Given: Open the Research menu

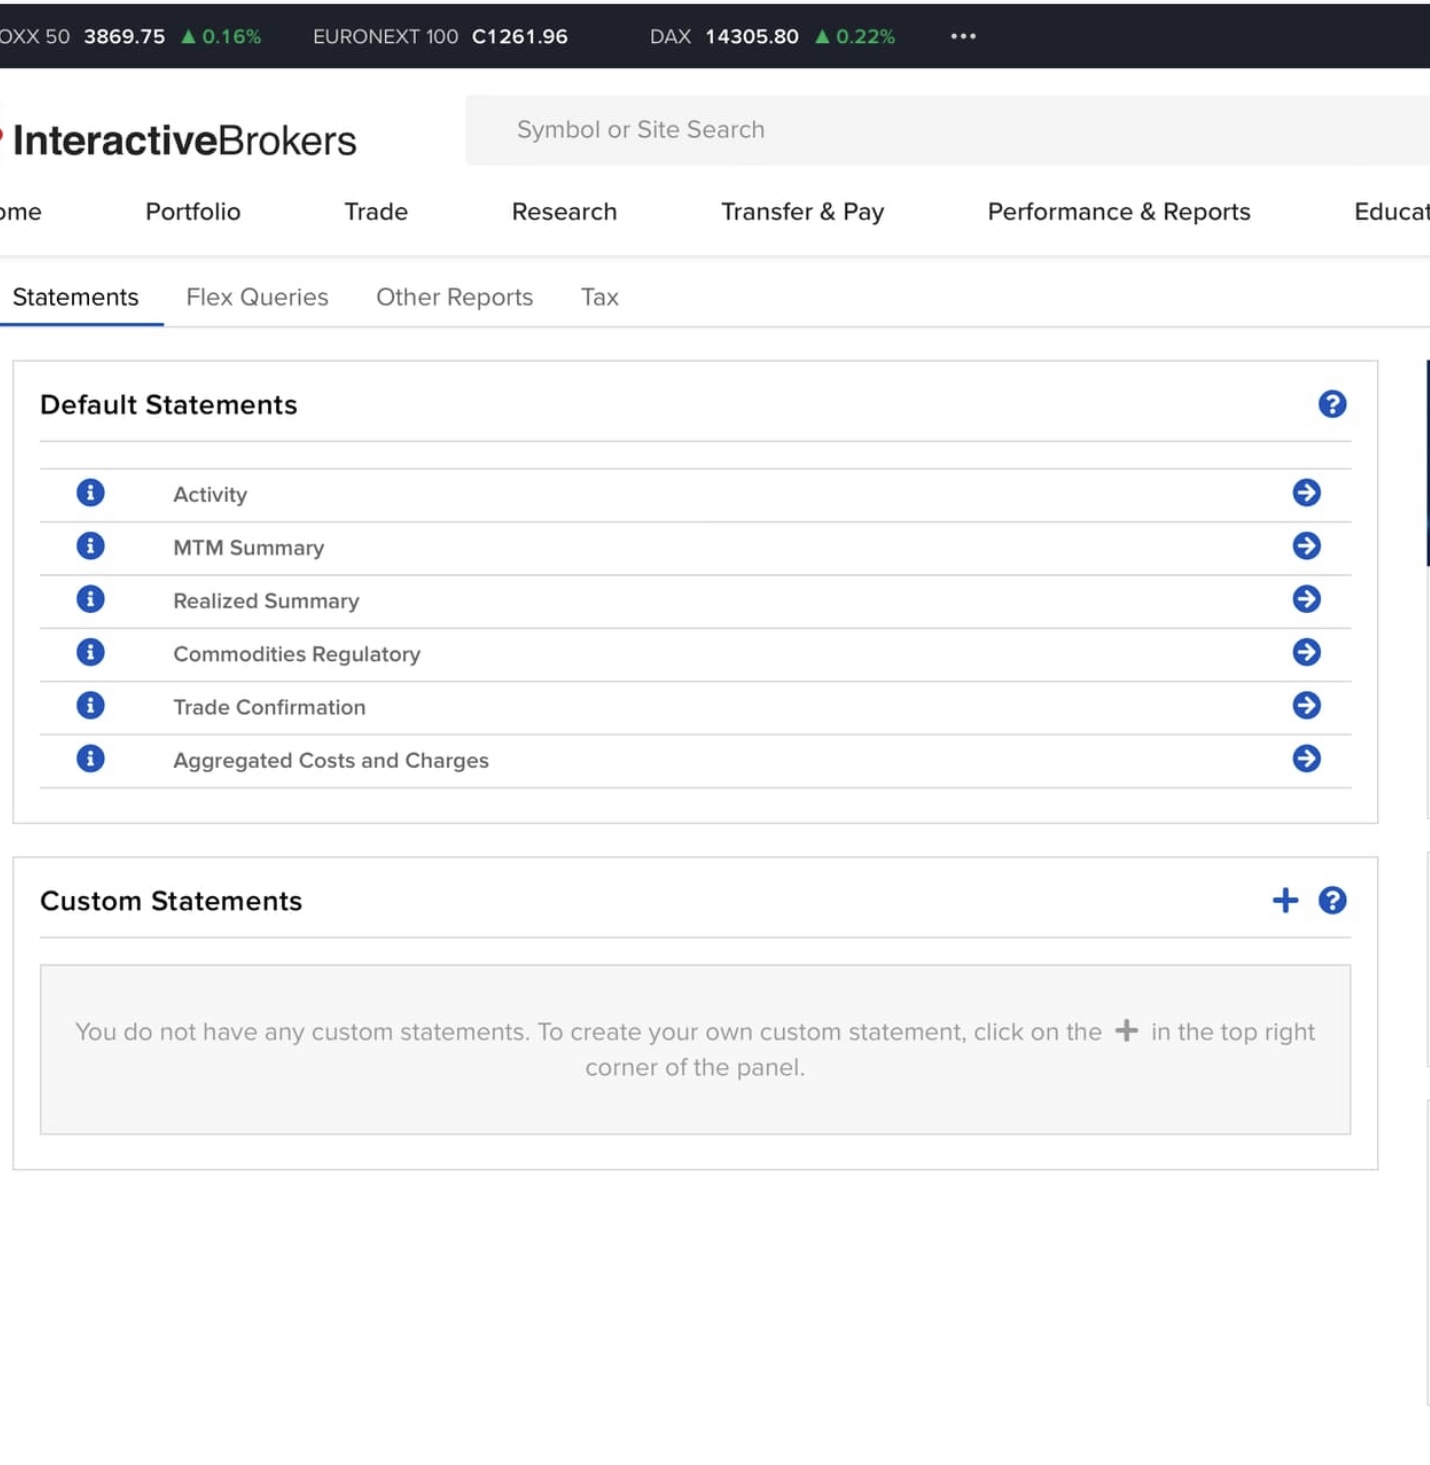Looking at the screenshot, I should coord(564,212).
